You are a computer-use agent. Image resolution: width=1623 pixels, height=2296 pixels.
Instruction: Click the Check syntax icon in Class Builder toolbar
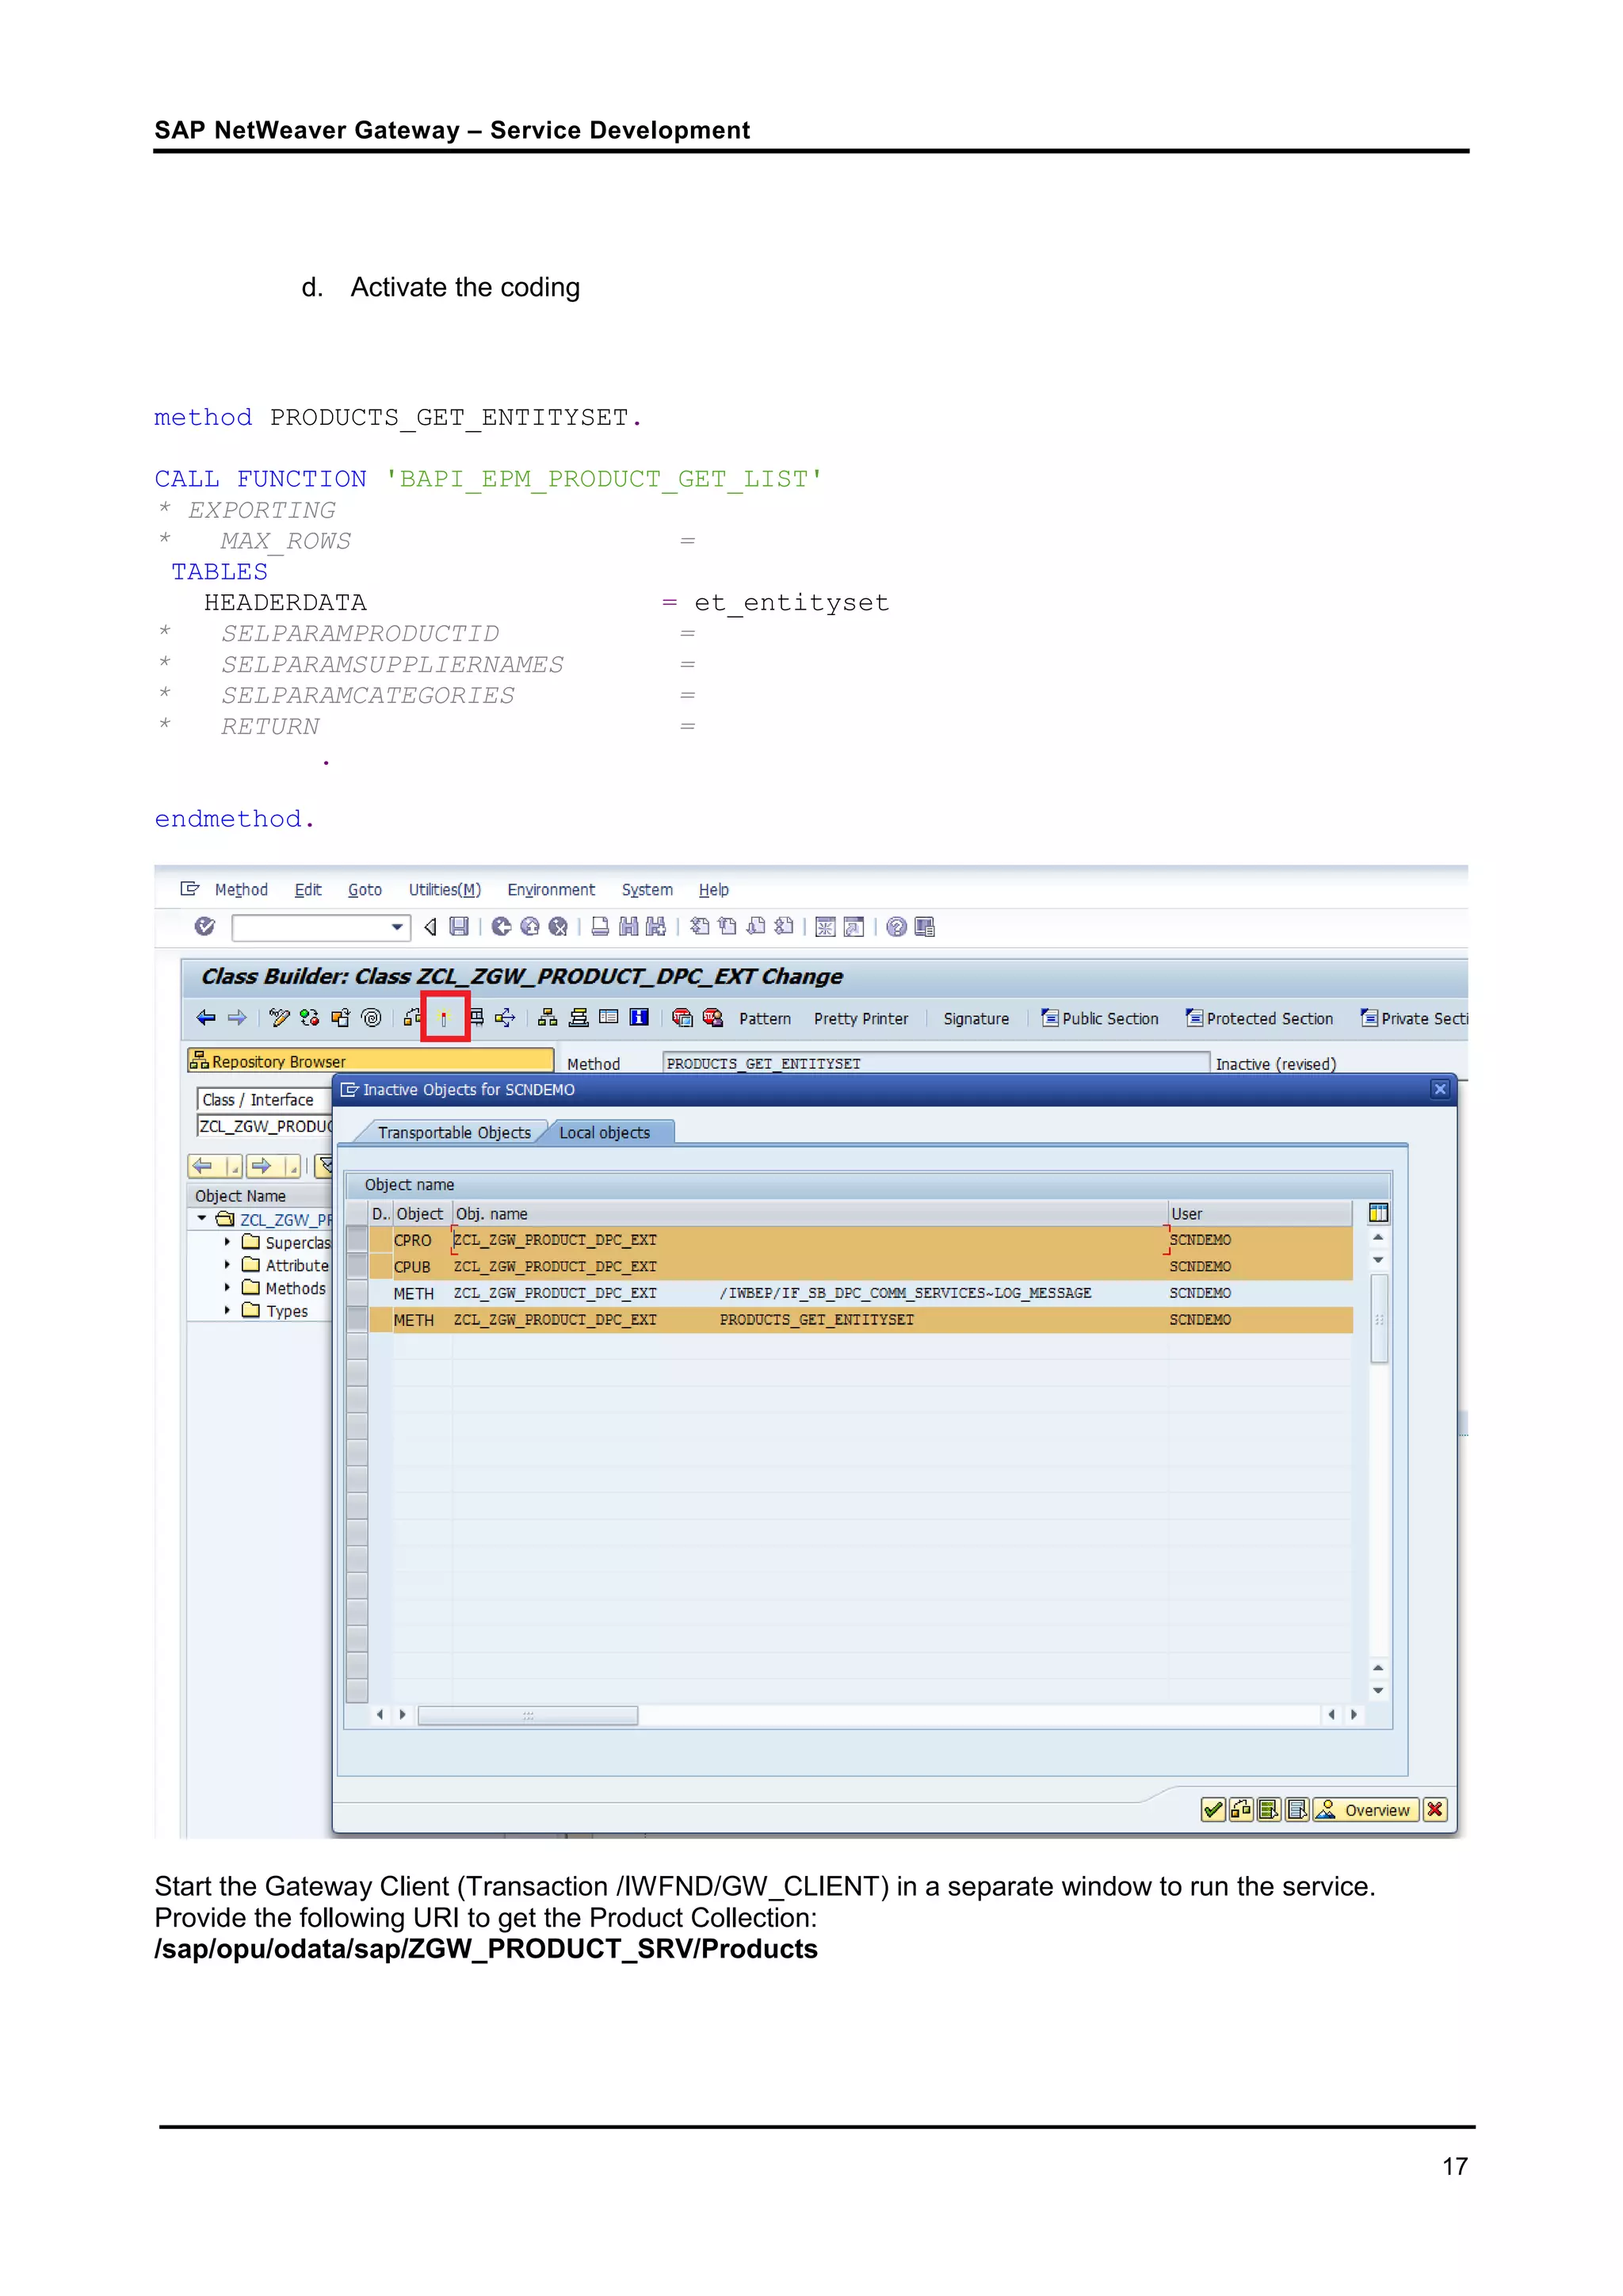pos(413,1018)
